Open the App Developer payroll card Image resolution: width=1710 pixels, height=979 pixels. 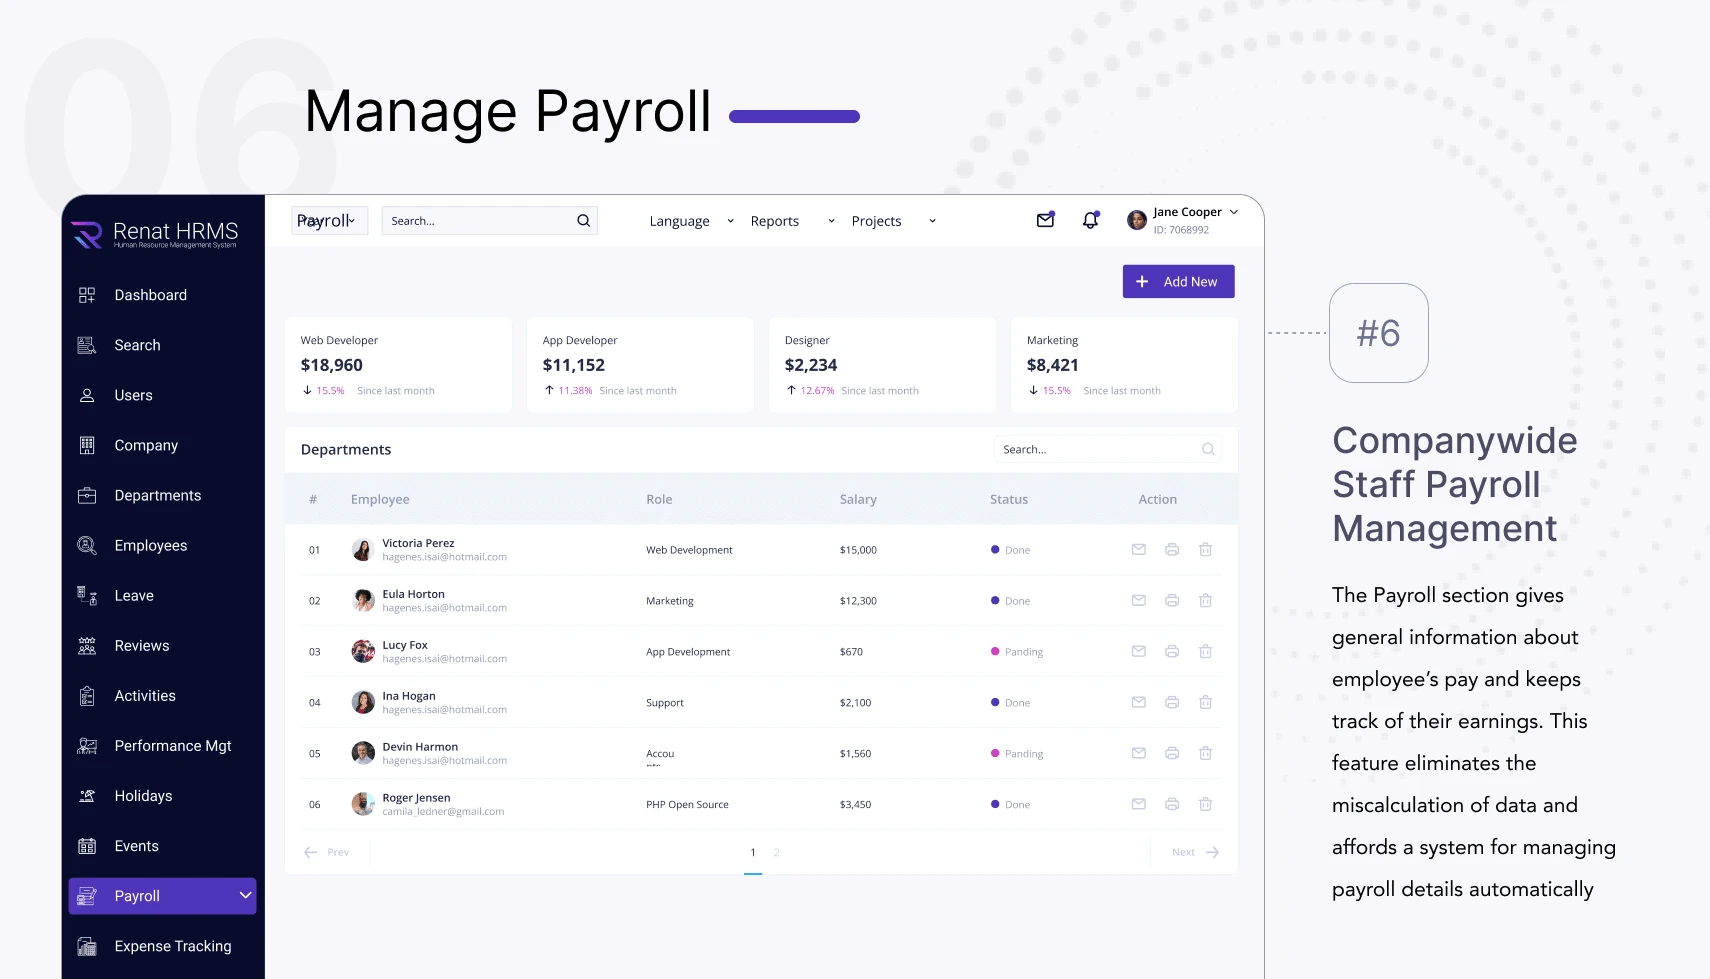click(x=640, y=365)
